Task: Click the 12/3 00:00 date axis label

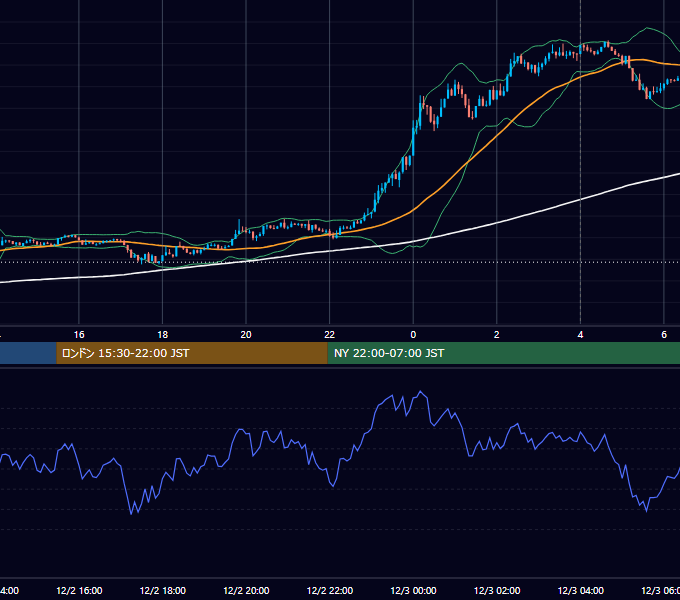Action: point(413,590)
